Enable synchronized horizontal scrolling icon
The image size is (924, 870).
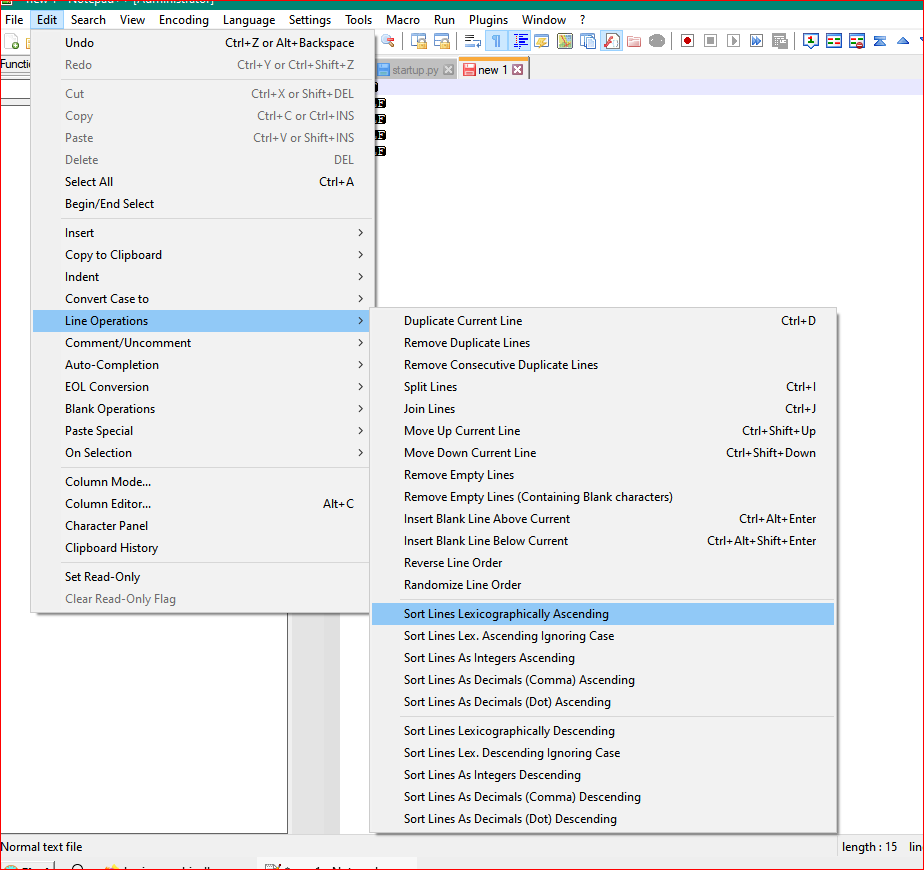click(442, 41)
